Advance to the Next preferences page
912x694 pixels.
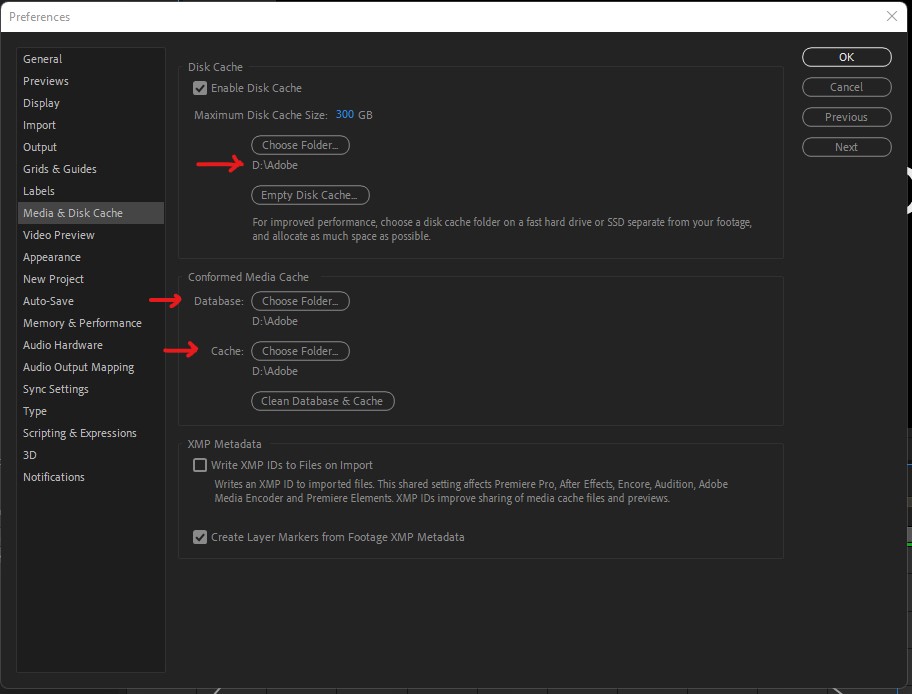pyautogui.click(x=846, y=147)
